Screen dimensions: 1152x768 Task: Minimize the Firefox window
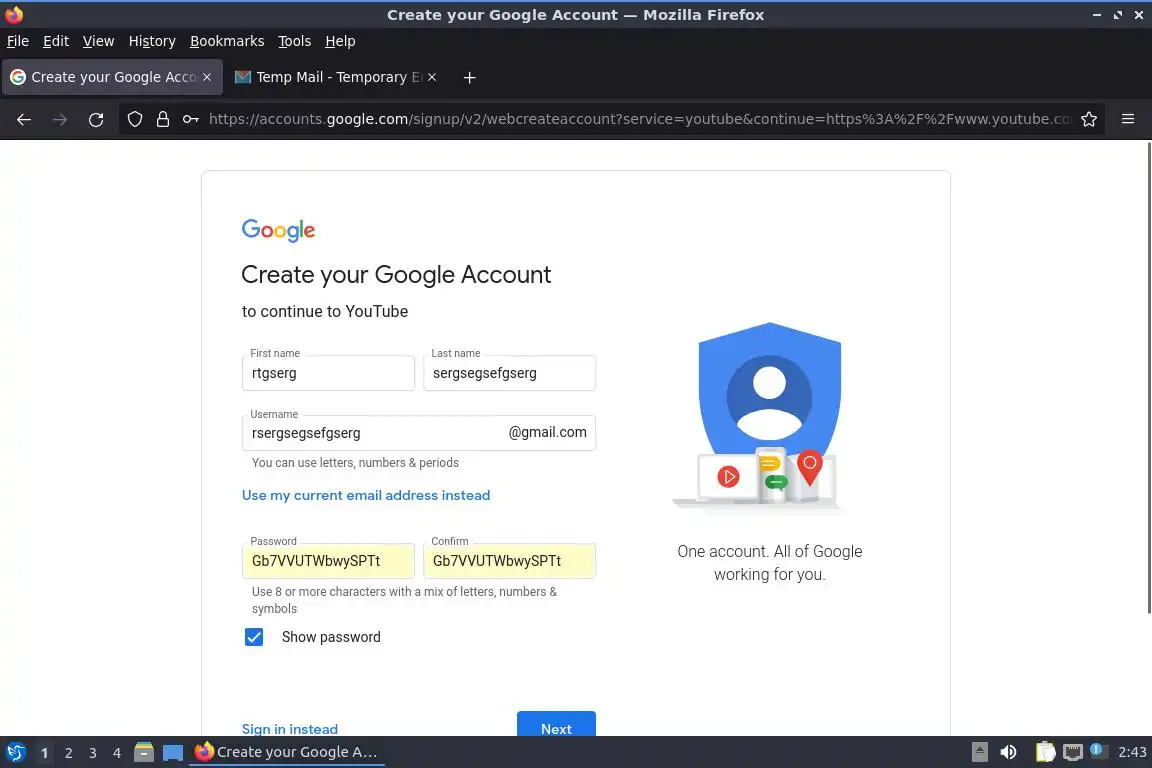[1096, 15]
